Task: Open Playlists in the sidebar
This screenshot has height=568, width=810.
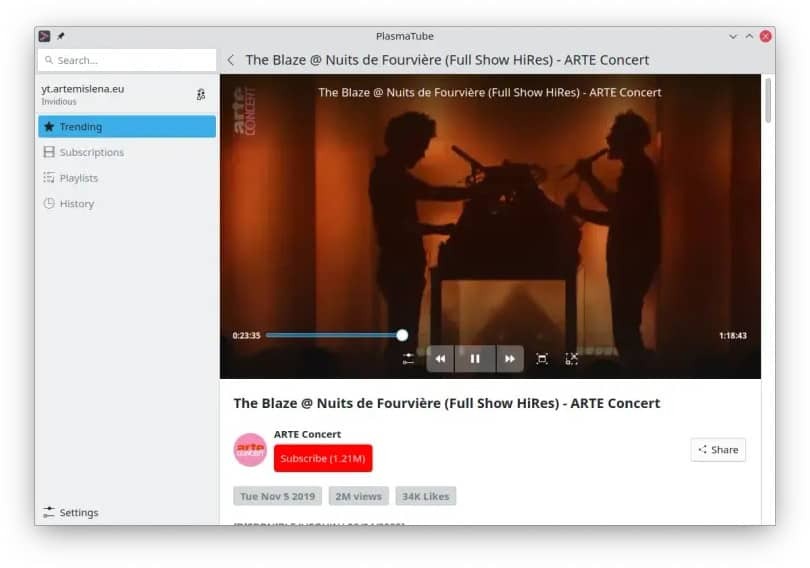Action: click(127, 178)
